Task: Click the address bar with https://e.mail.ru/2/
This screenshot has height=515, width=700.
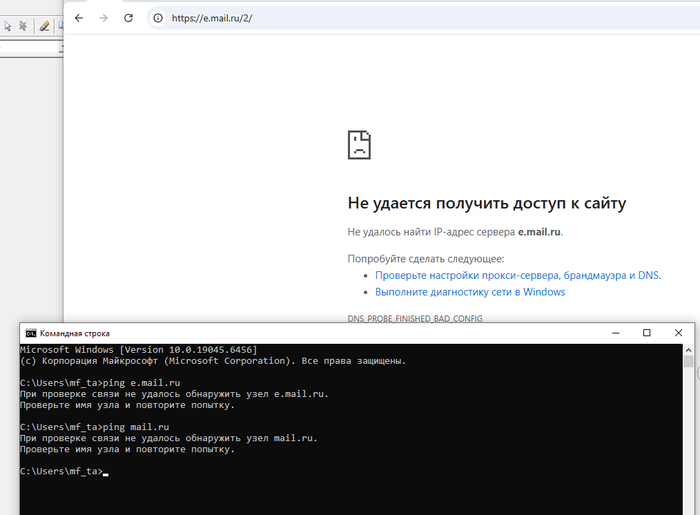Action: (x=424, y=18)
